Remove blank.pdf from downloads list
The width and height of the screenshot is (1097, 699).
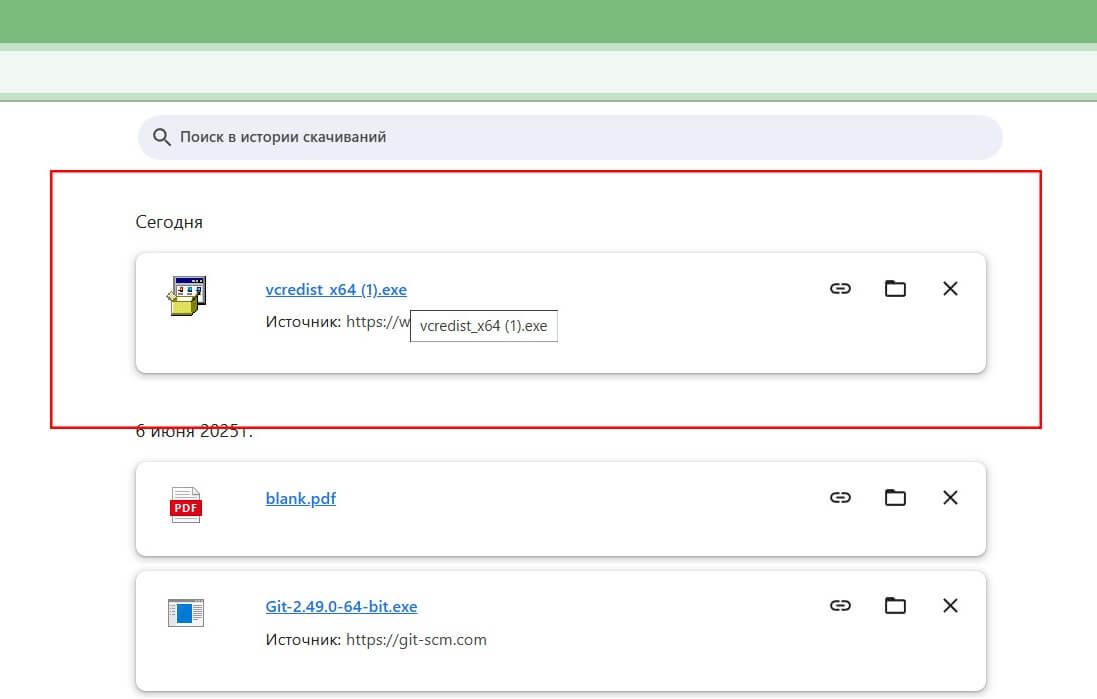[x=950, y=498]
